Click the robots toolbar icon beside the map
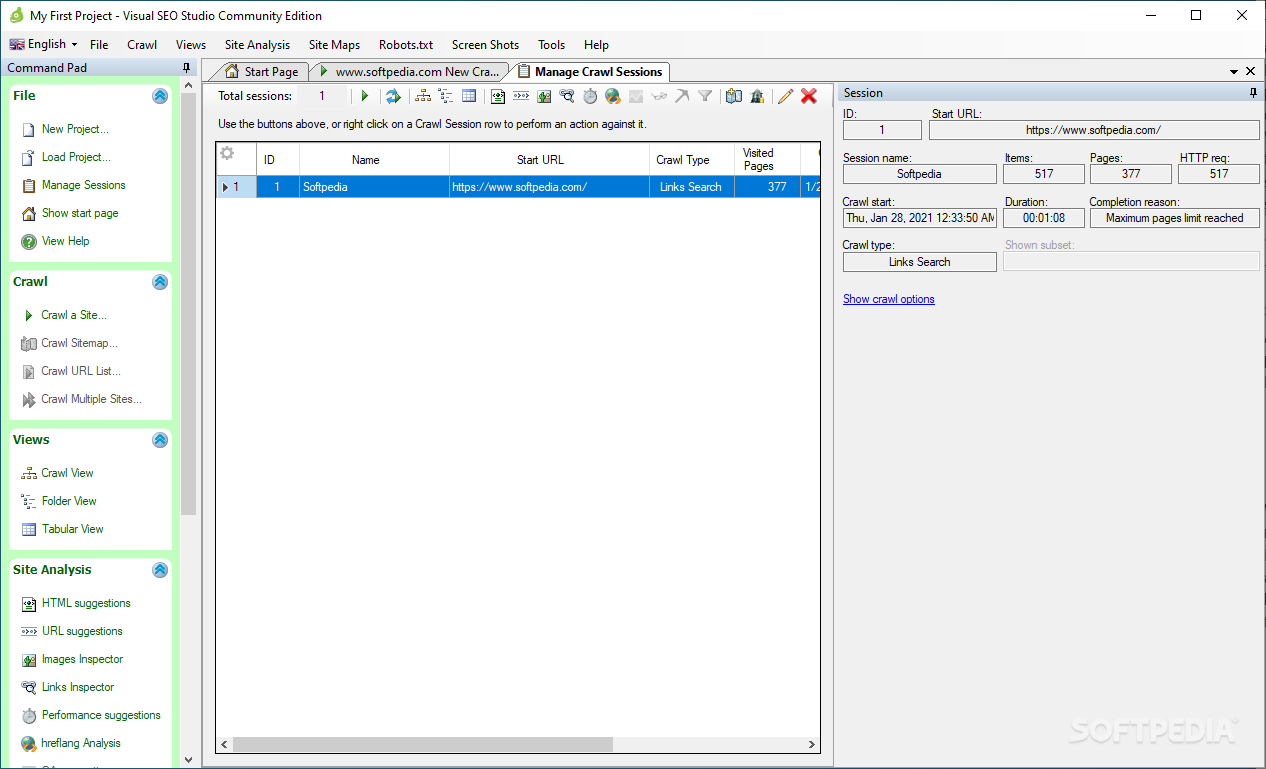The image size is (1266, 769). [757, 96]
